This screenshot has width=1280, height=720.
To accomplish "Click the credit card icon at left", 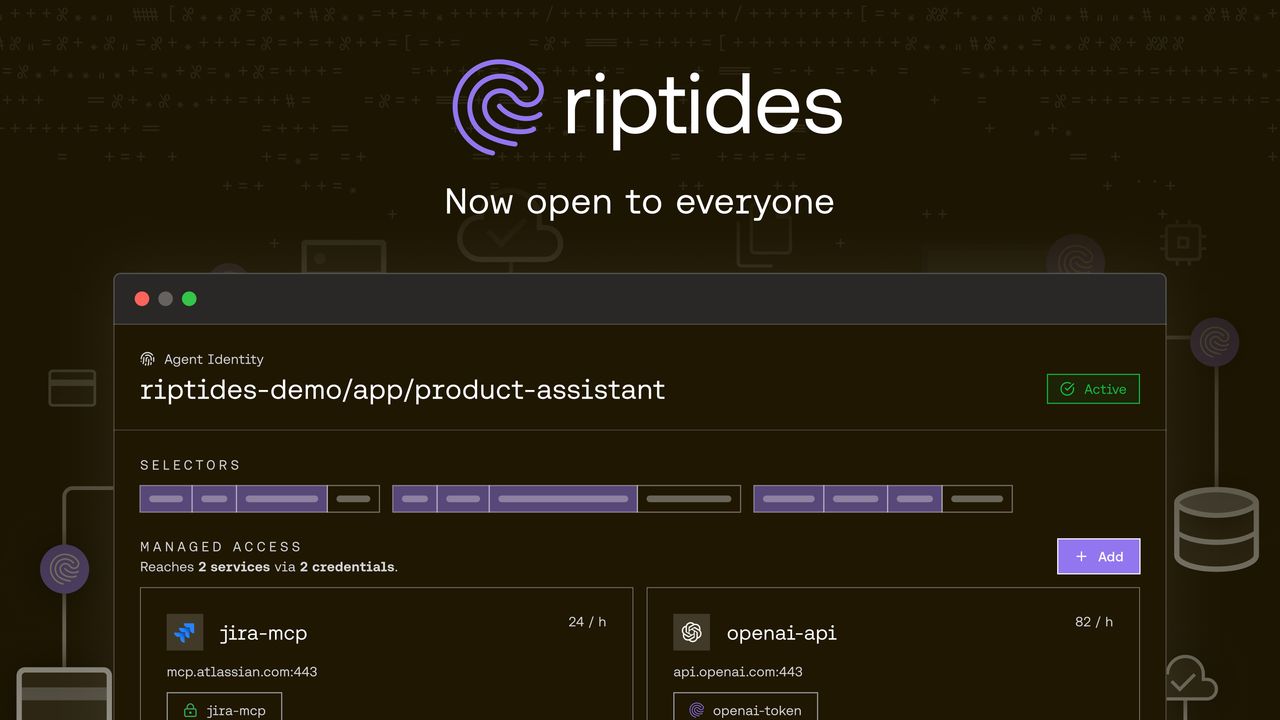I will coord(72,388).
